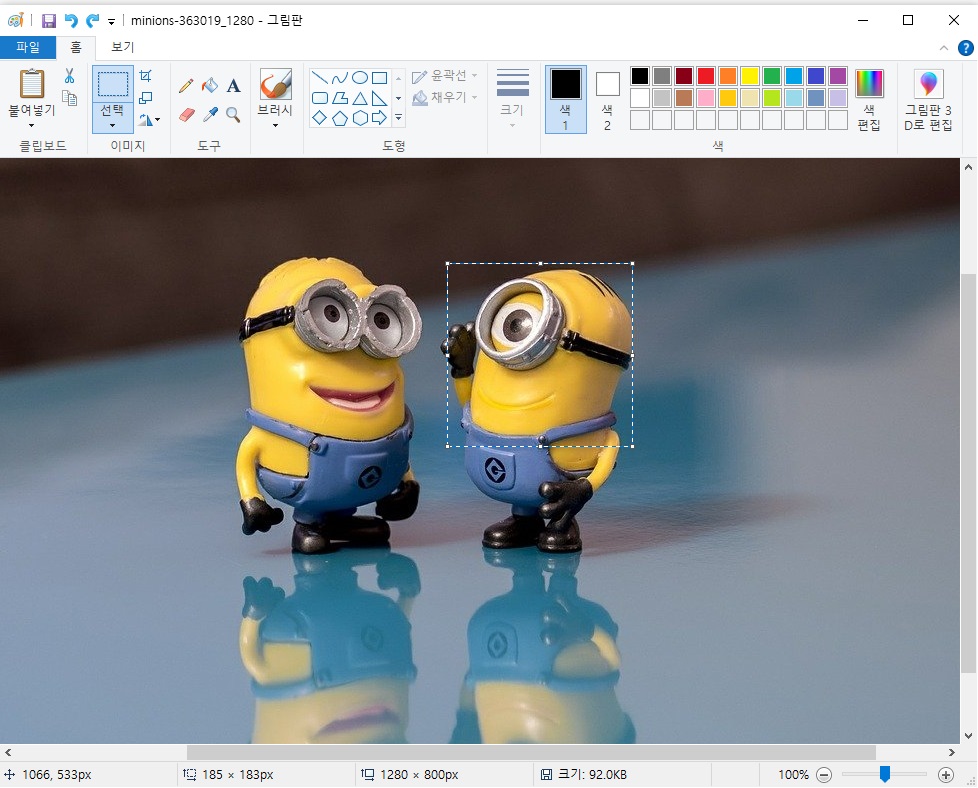Pick the dark red color swatch
Viewport: 978px width, 788px height.
(684, 76)
